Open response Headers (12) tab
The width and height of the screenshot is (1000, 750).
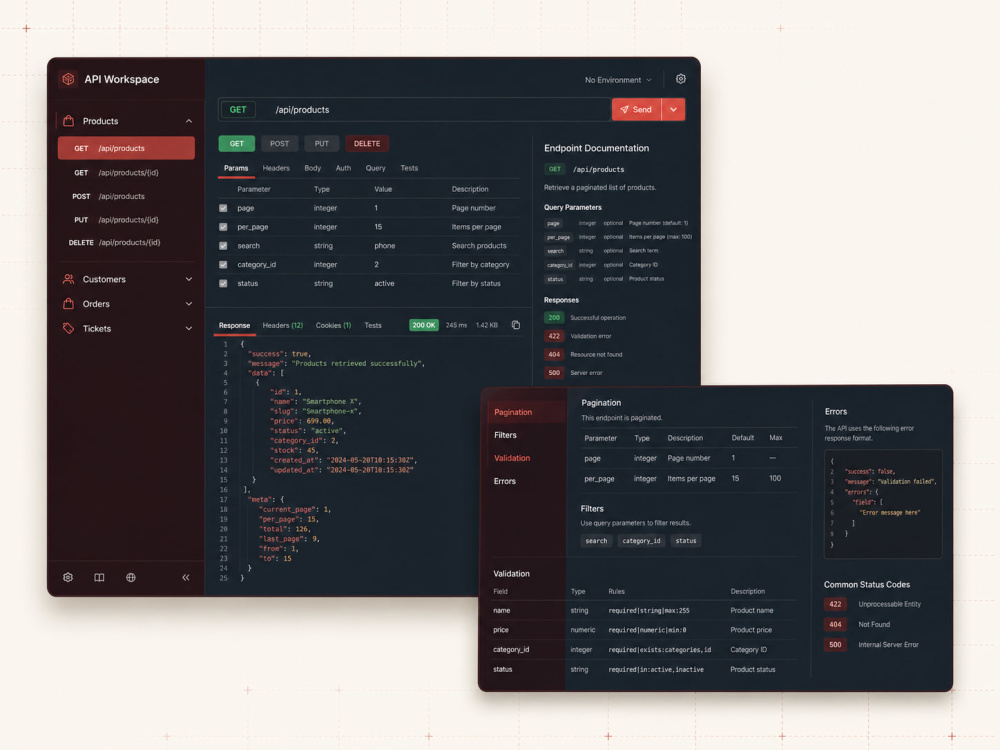[x=283, y=325]
